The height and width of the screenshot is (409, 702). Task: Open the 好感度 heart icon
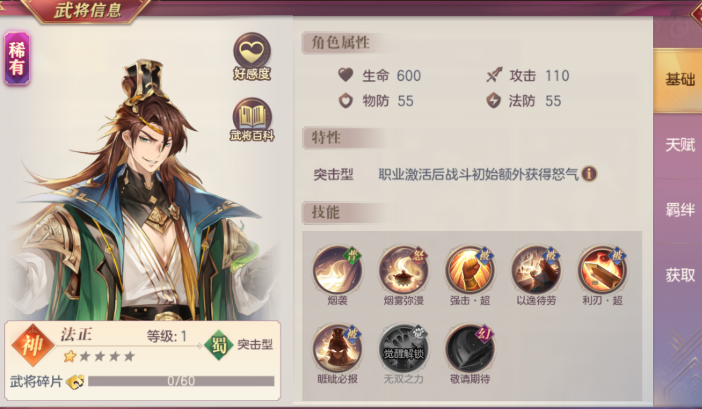click(252, 55)
